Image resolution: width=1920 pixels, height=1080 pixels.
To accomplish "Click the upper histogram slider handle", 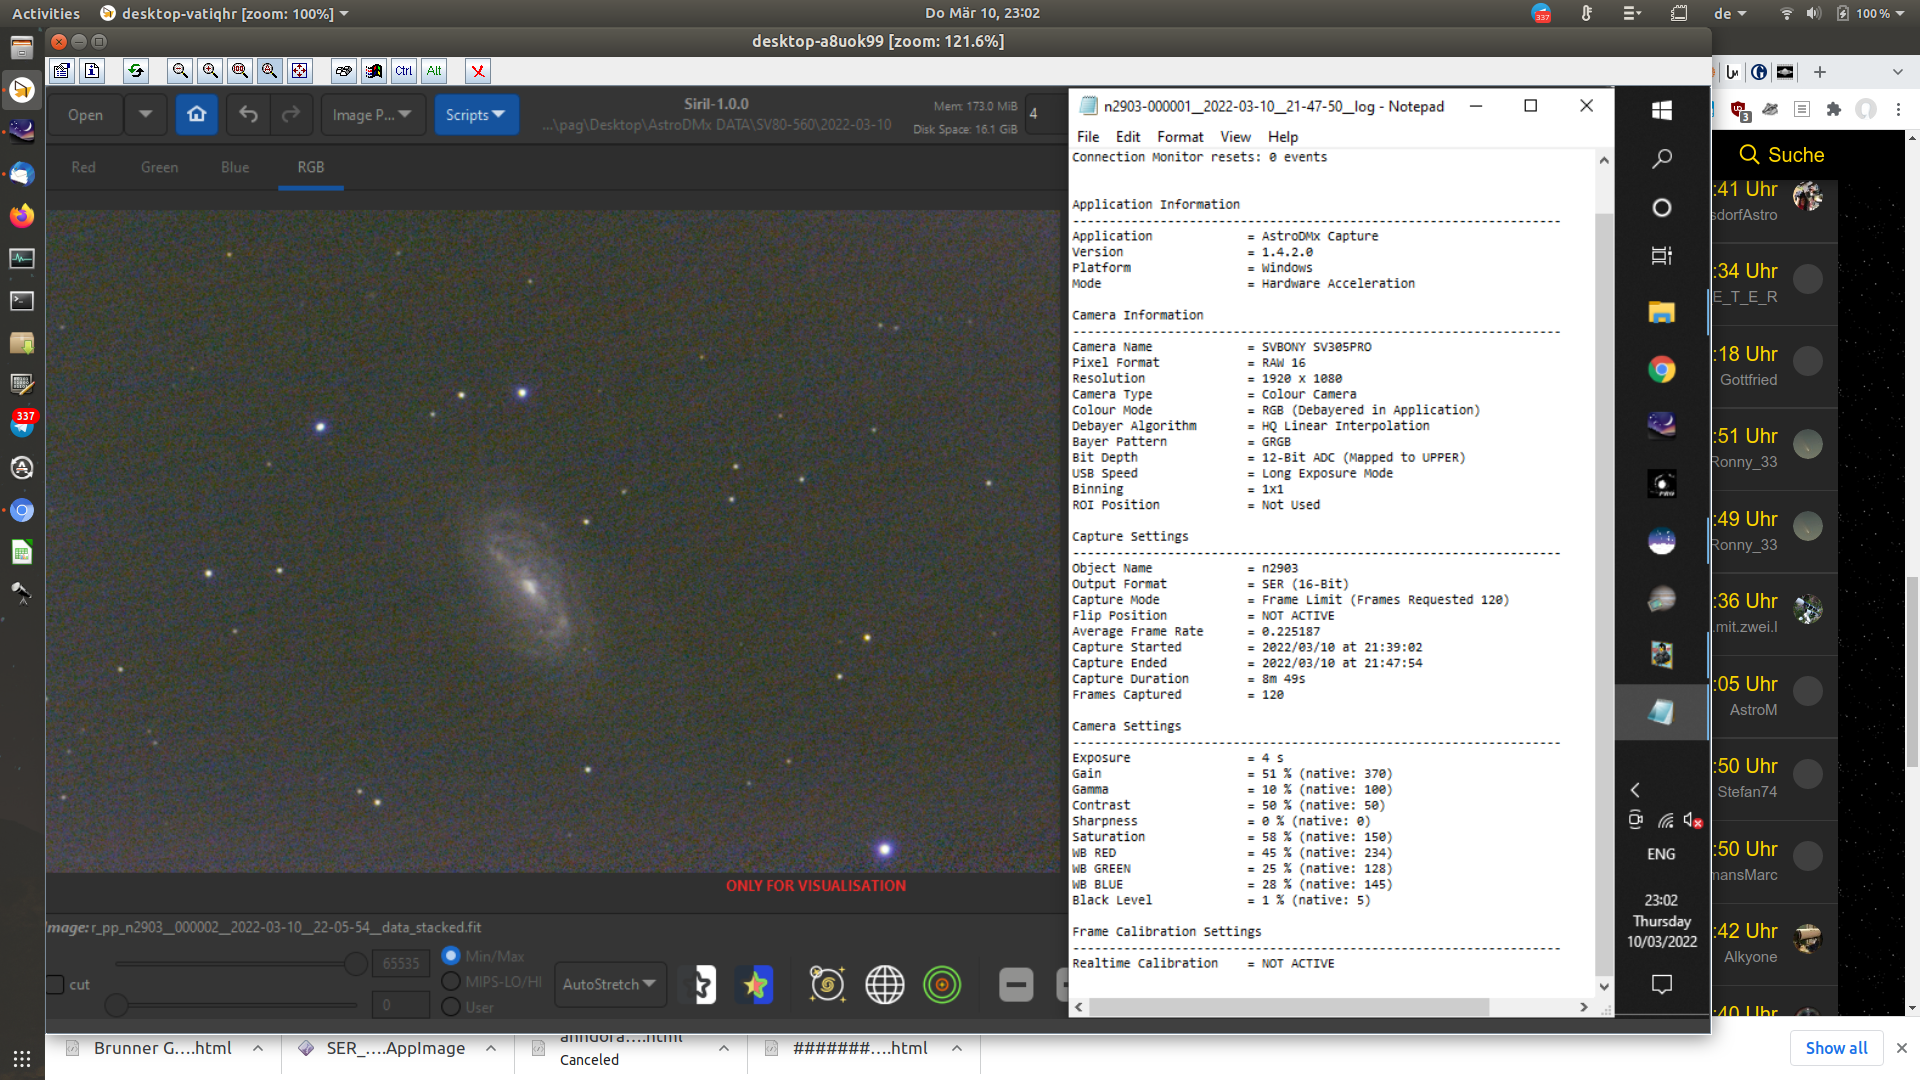I will tap(355, 963).
